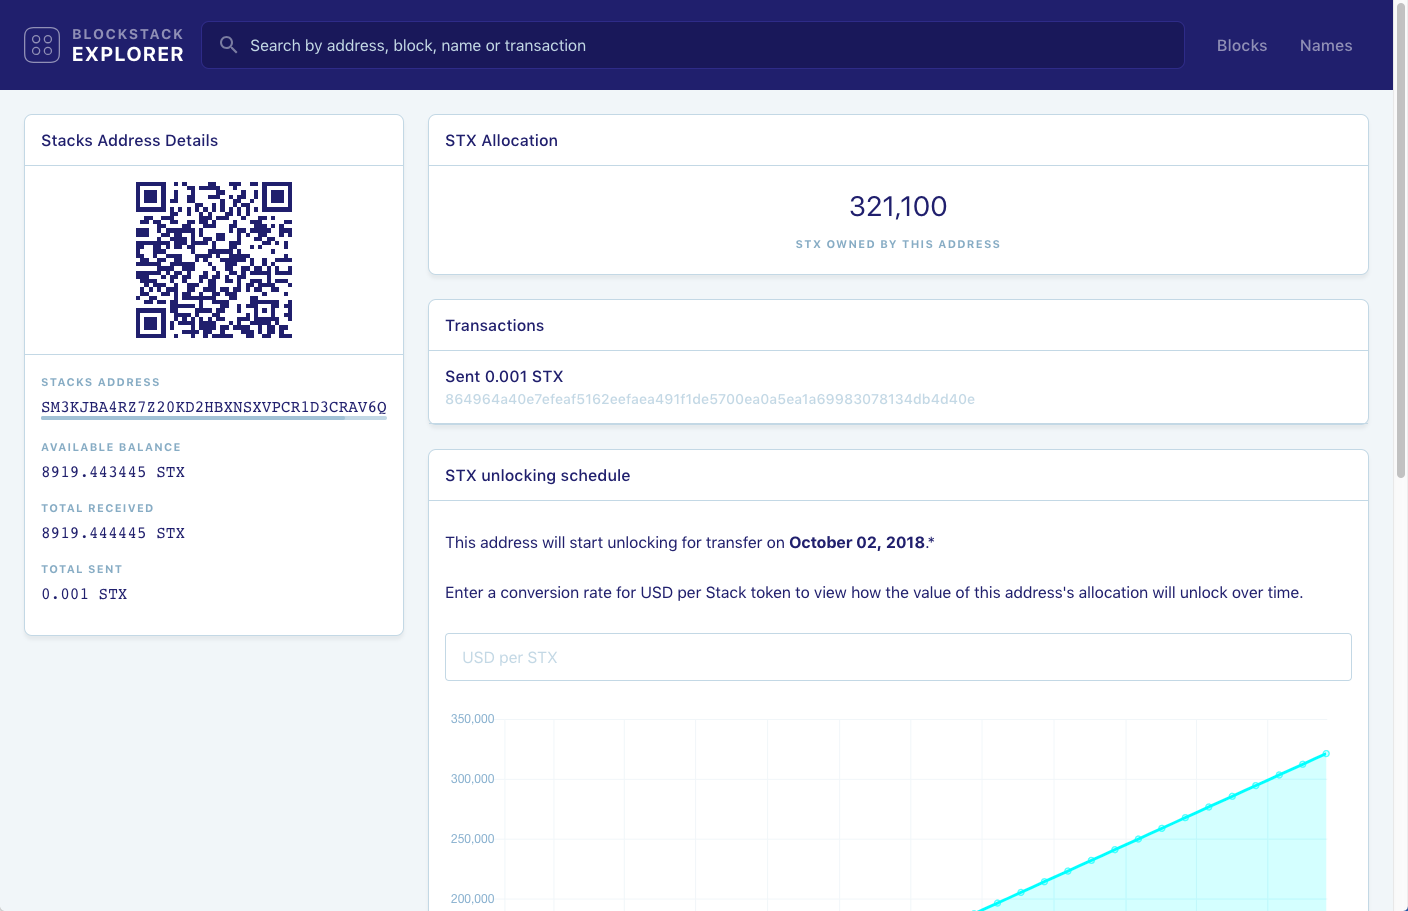Select the available balance 8919.443445 STX

click(113, 472)
